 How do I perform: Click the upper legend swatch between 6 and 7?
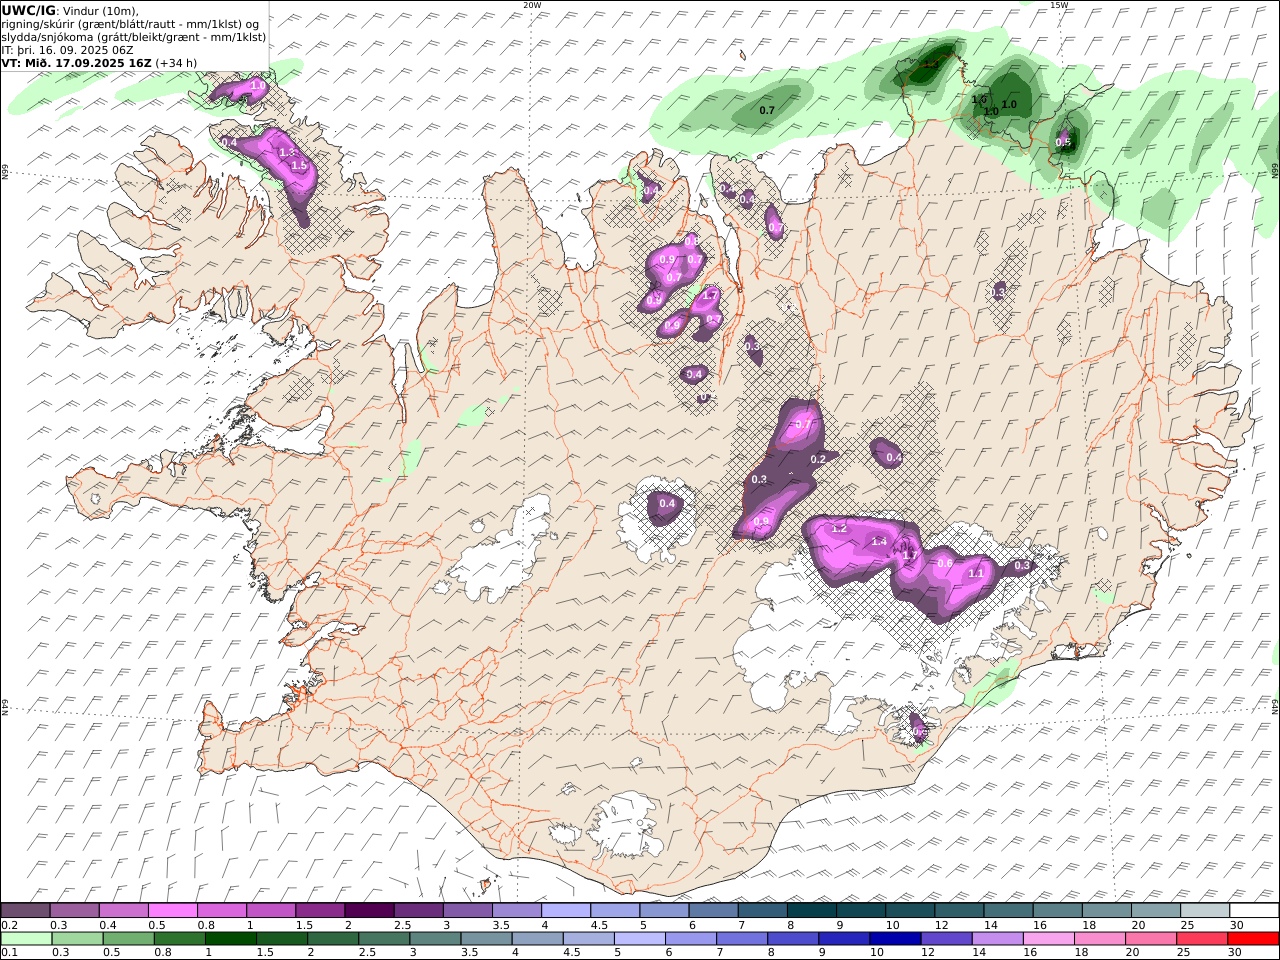(x=712, y=911)
